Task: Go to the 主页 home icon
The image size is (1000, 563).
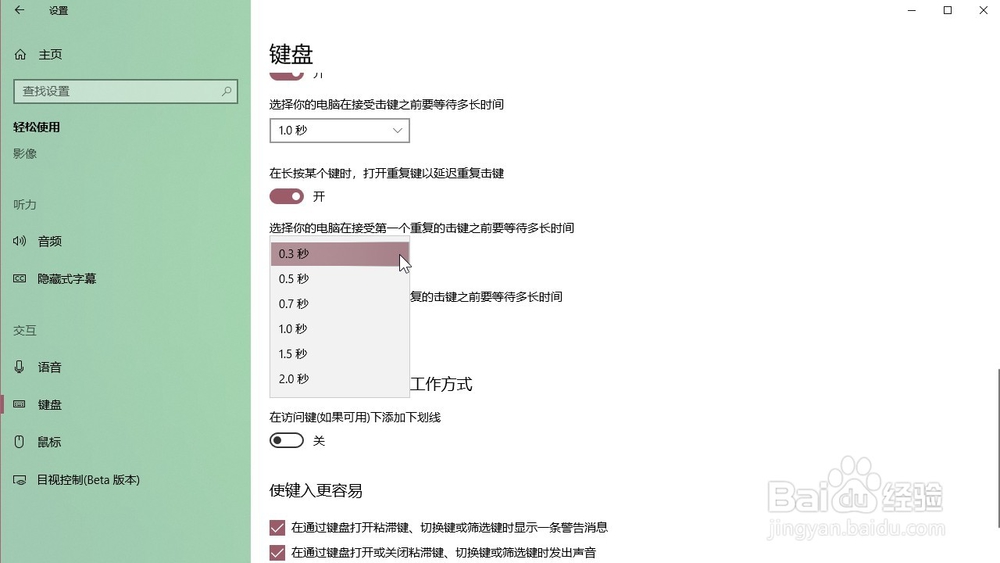Action: [x=20, y=54]
